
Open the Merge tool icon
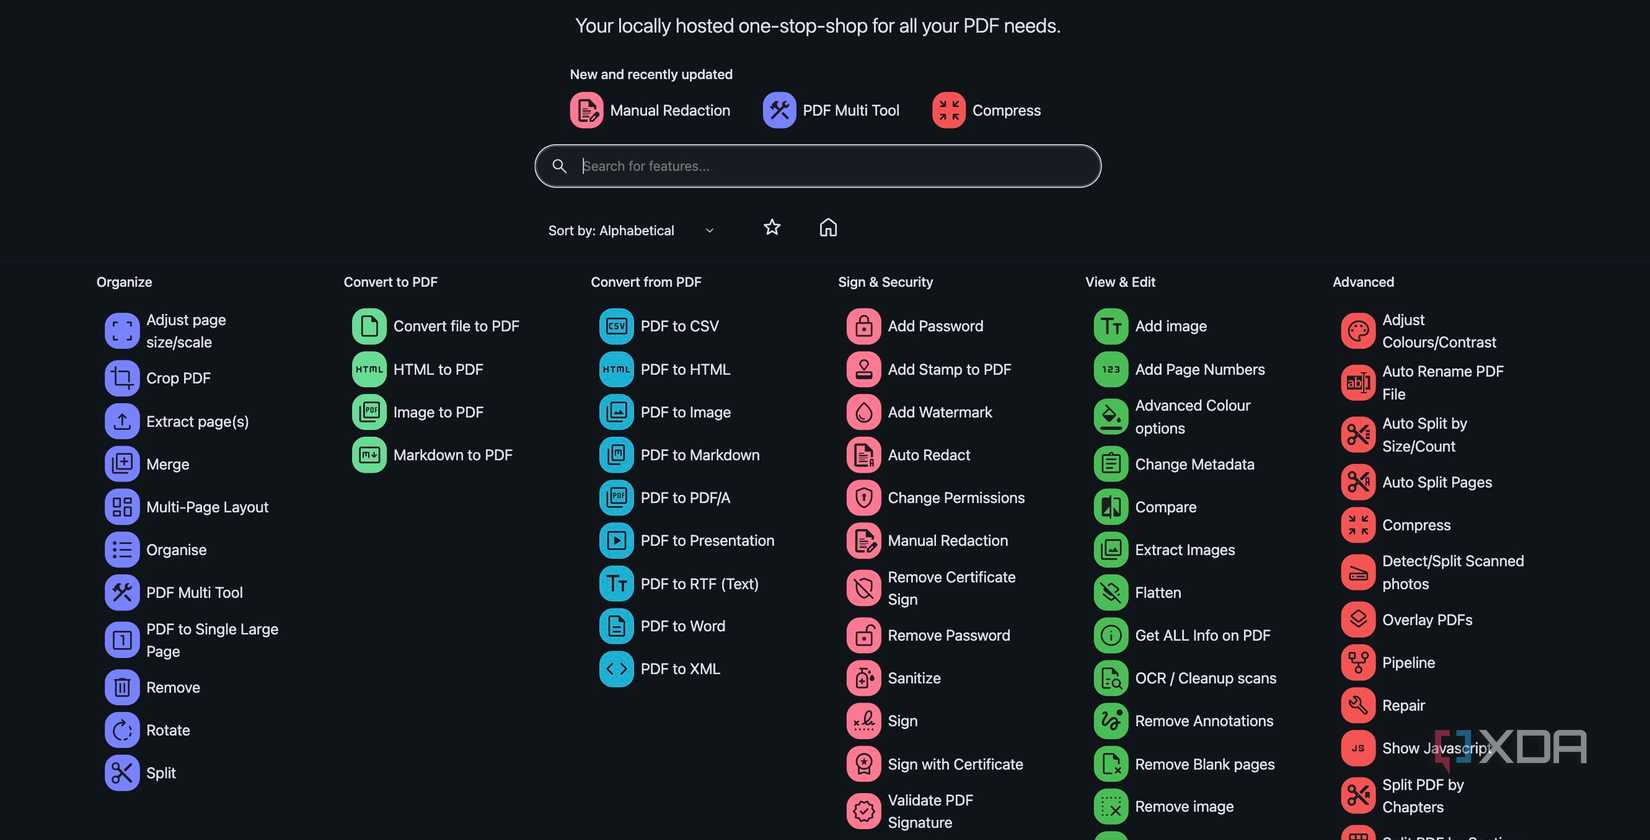click(122, 464)
